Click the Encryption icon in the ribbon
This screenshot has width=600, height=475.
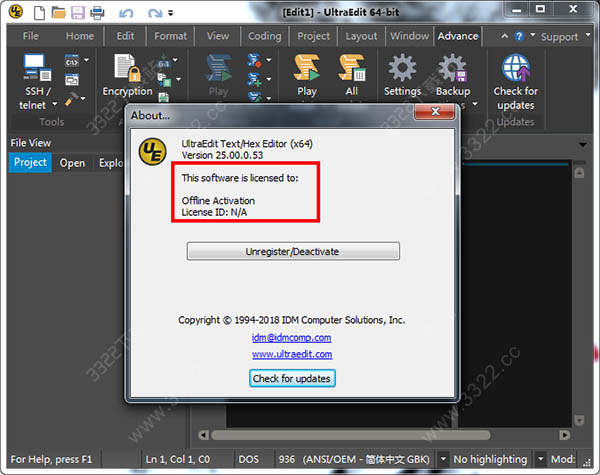tap(127, 68)
